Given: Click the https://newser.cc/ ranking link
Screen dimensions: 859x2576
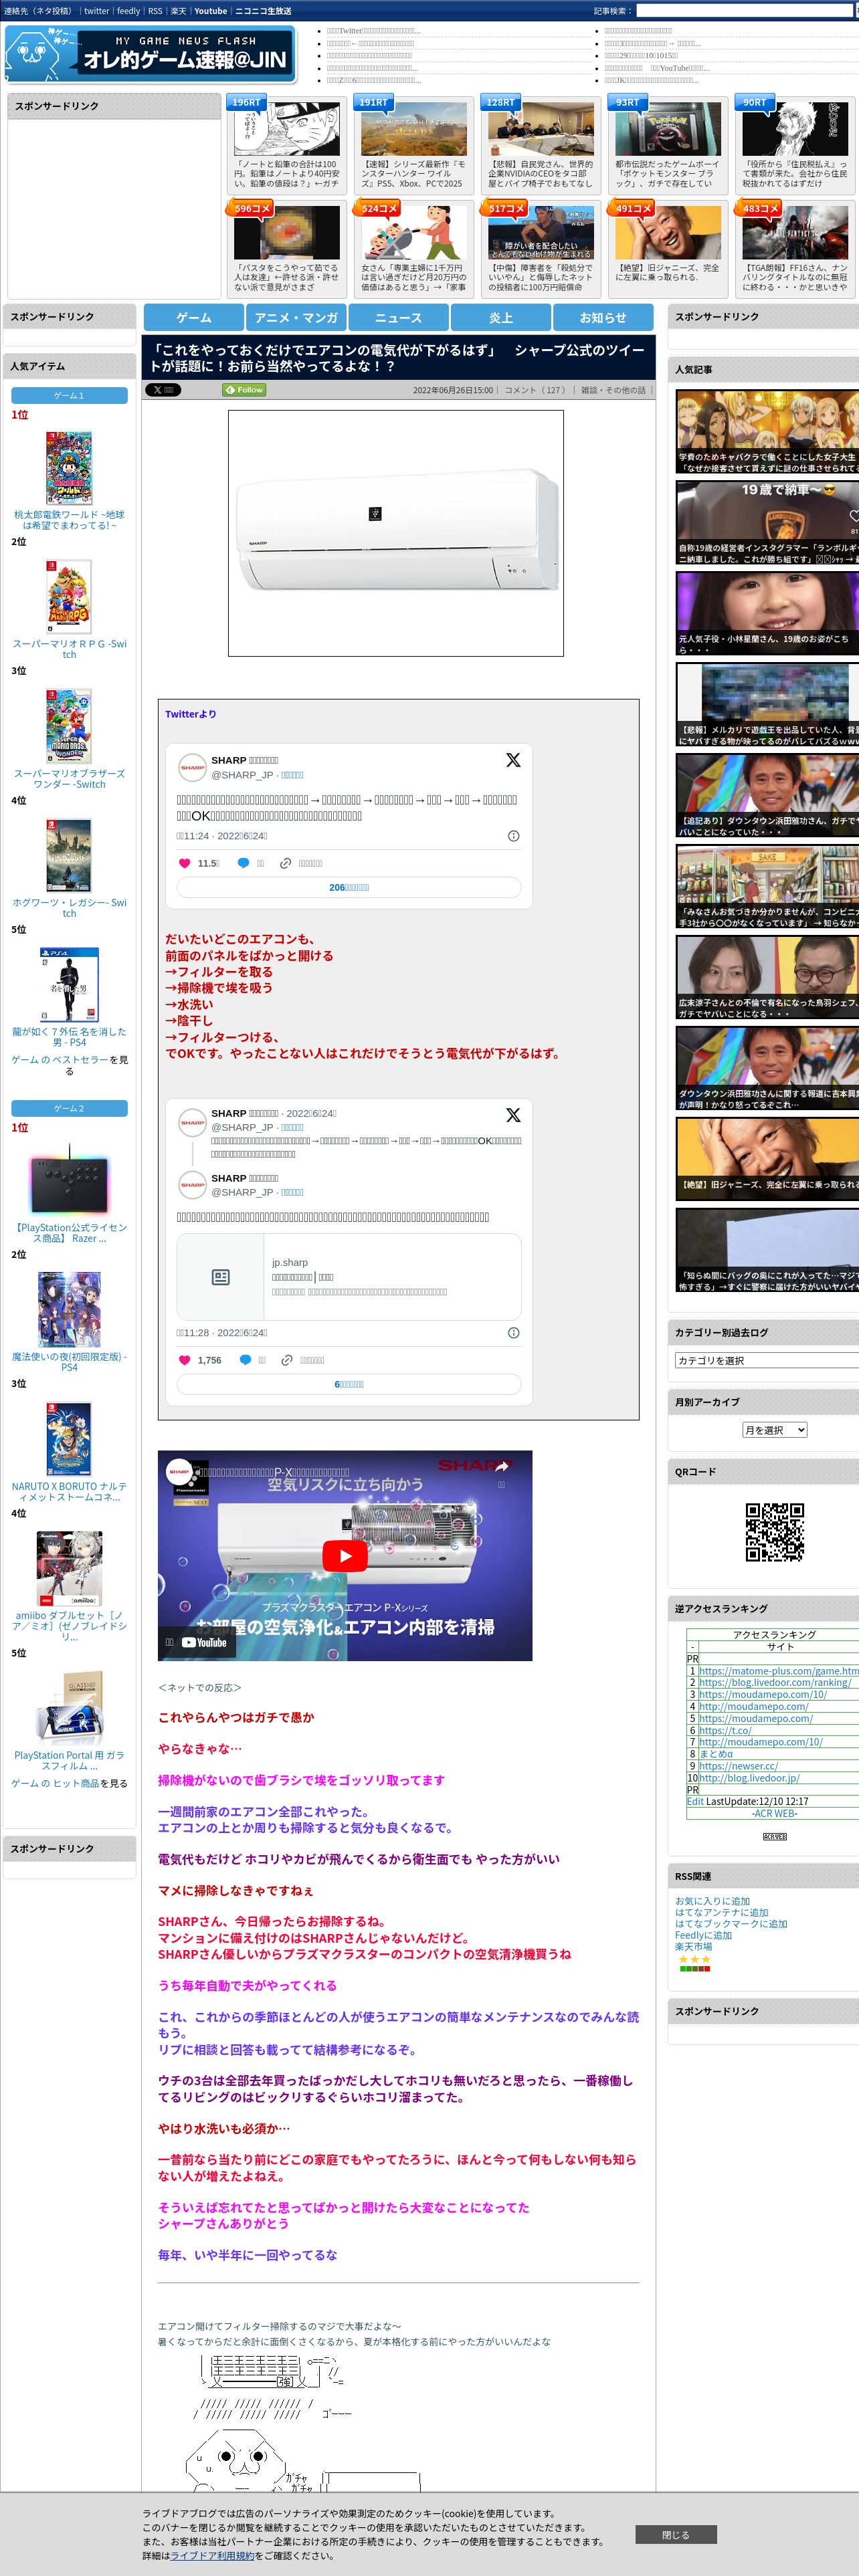Looking at the screenshot, I should coord(738,1765).
